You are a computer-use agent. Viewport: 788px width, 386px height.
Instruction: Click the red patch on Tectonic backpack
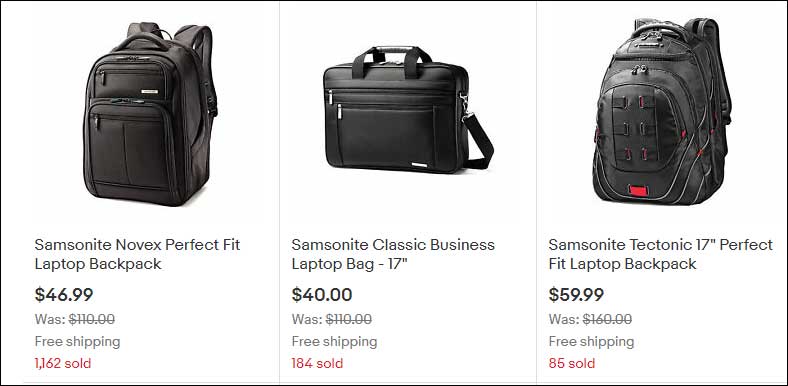pyautogui.click(x=638, y=190)
